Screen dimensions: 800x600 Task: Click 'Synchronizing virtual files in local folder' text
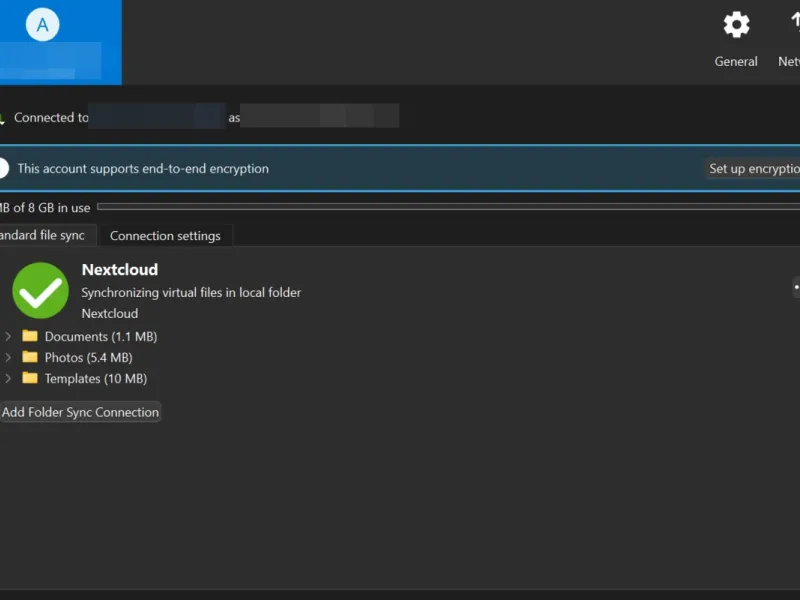click(x=191, y=292)
